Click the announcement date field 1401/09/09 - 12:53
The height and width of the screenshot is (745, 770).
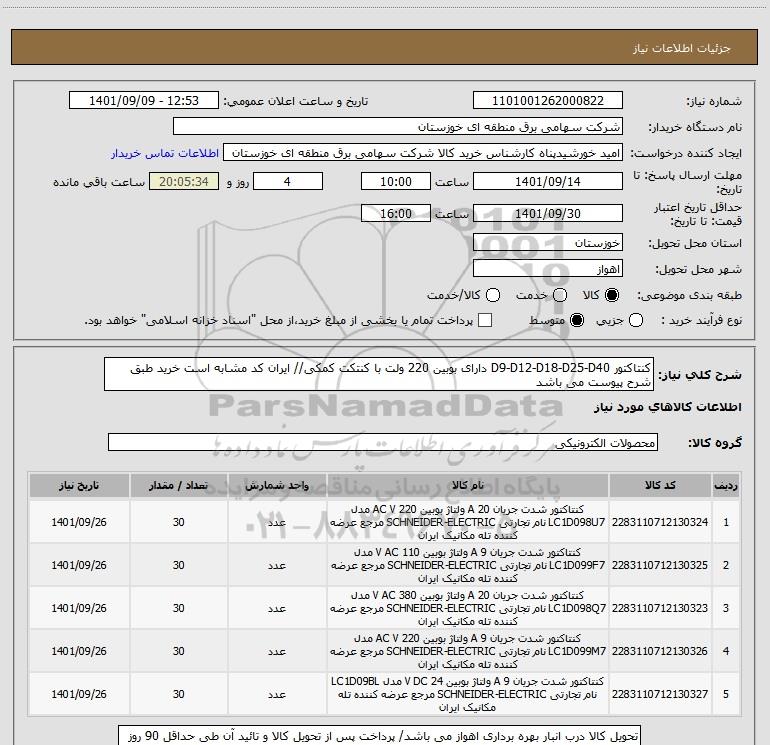(x=144, y=101)
